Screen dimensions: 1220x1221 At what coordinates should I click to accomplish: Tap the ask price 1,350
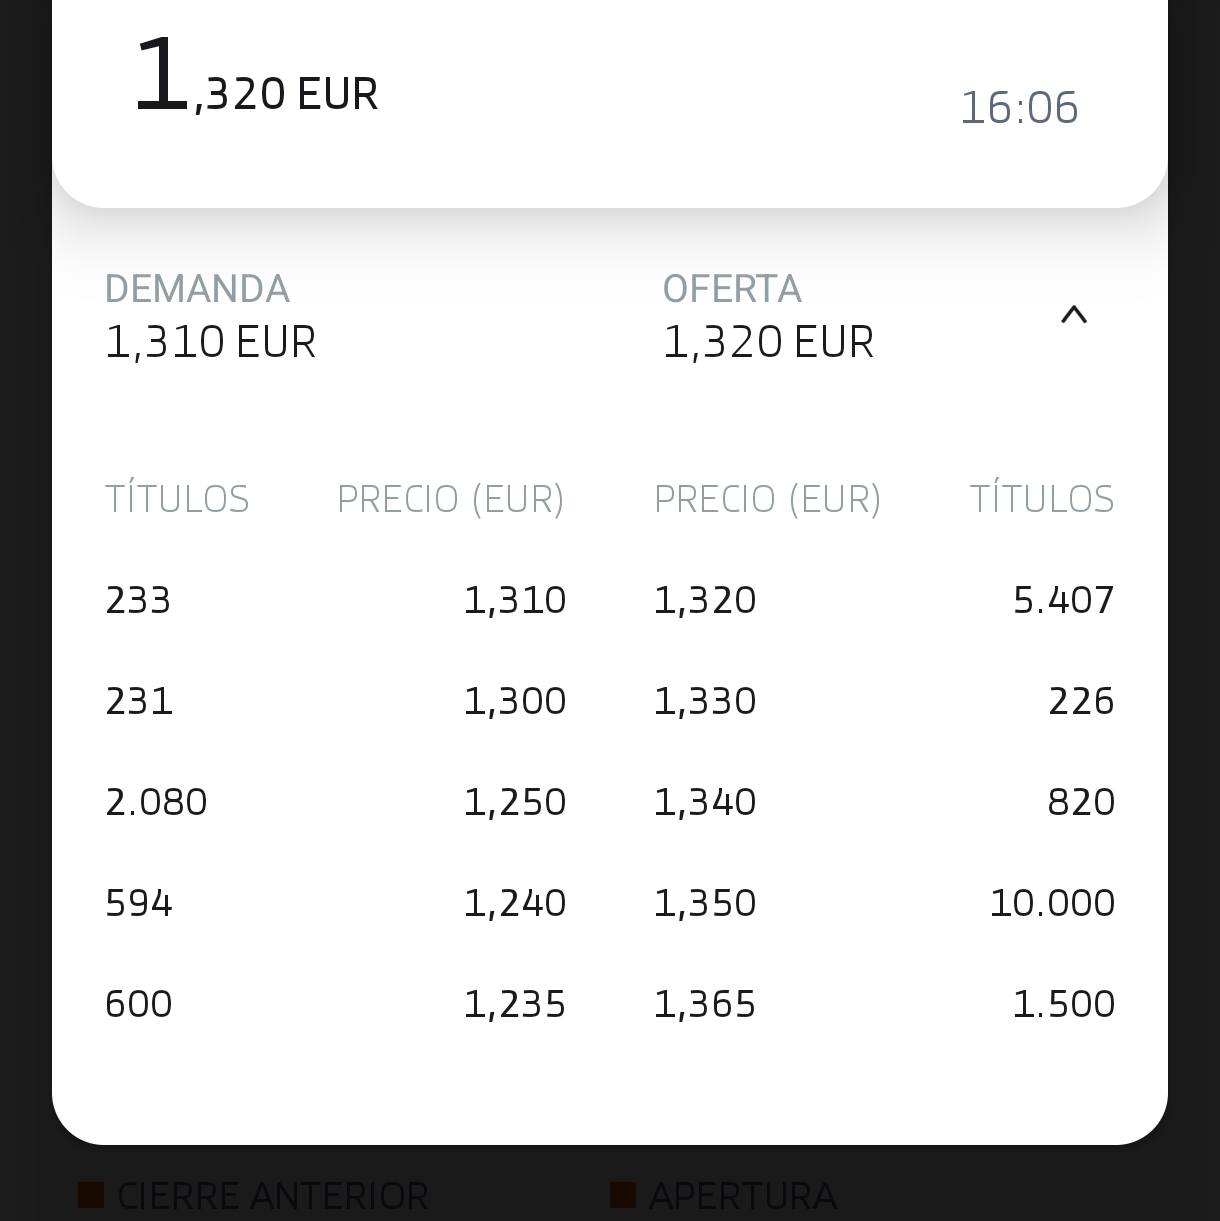pos(705,904)
